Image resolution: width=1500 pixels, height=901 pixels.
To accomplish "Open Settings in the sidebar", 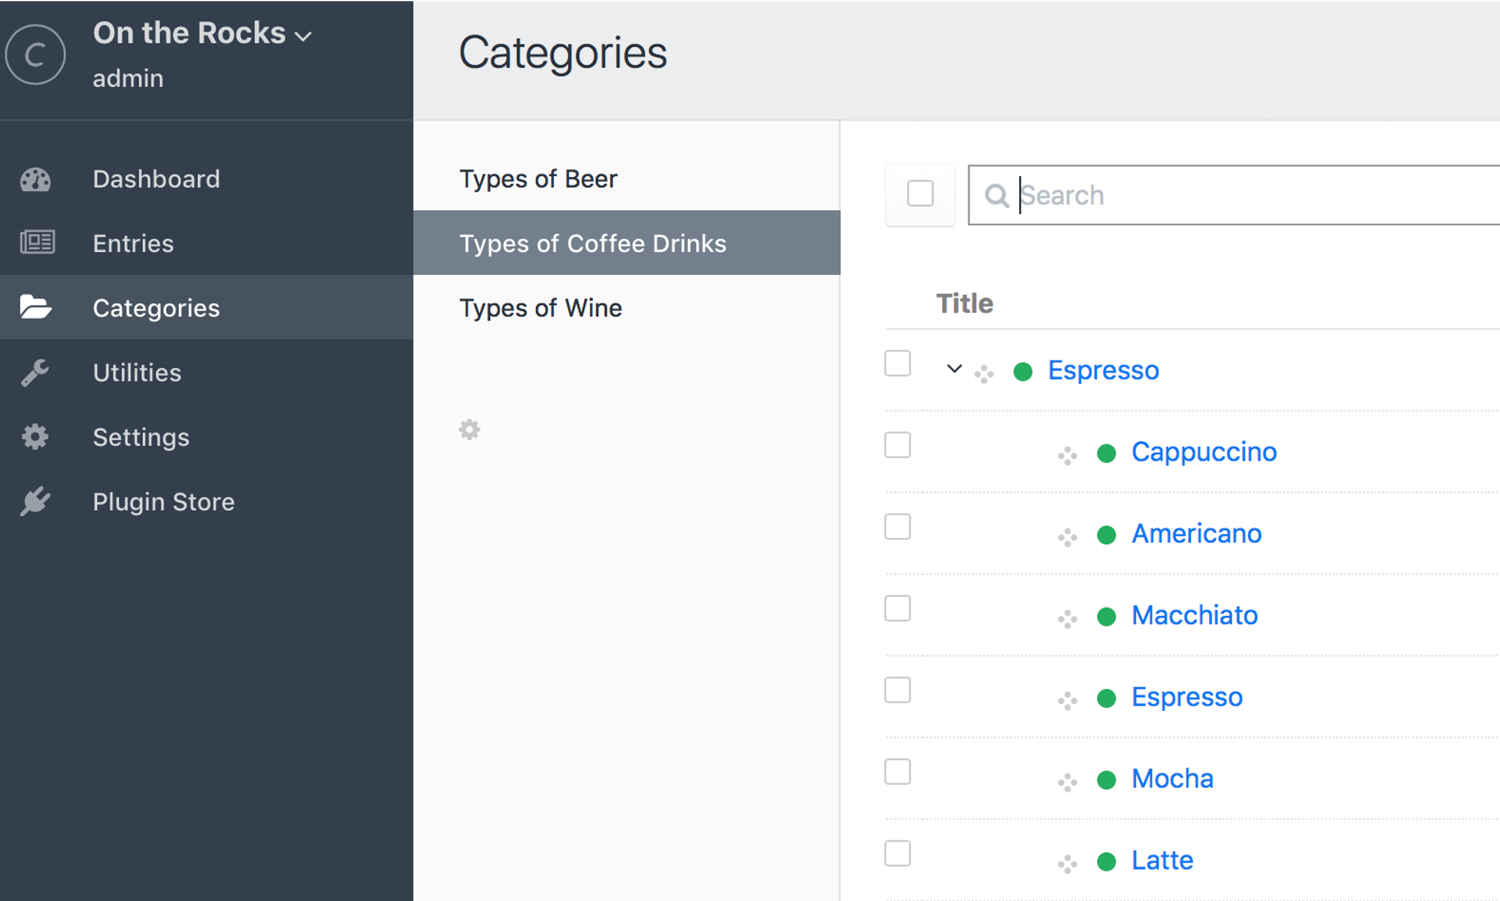I will coord(206,437).
